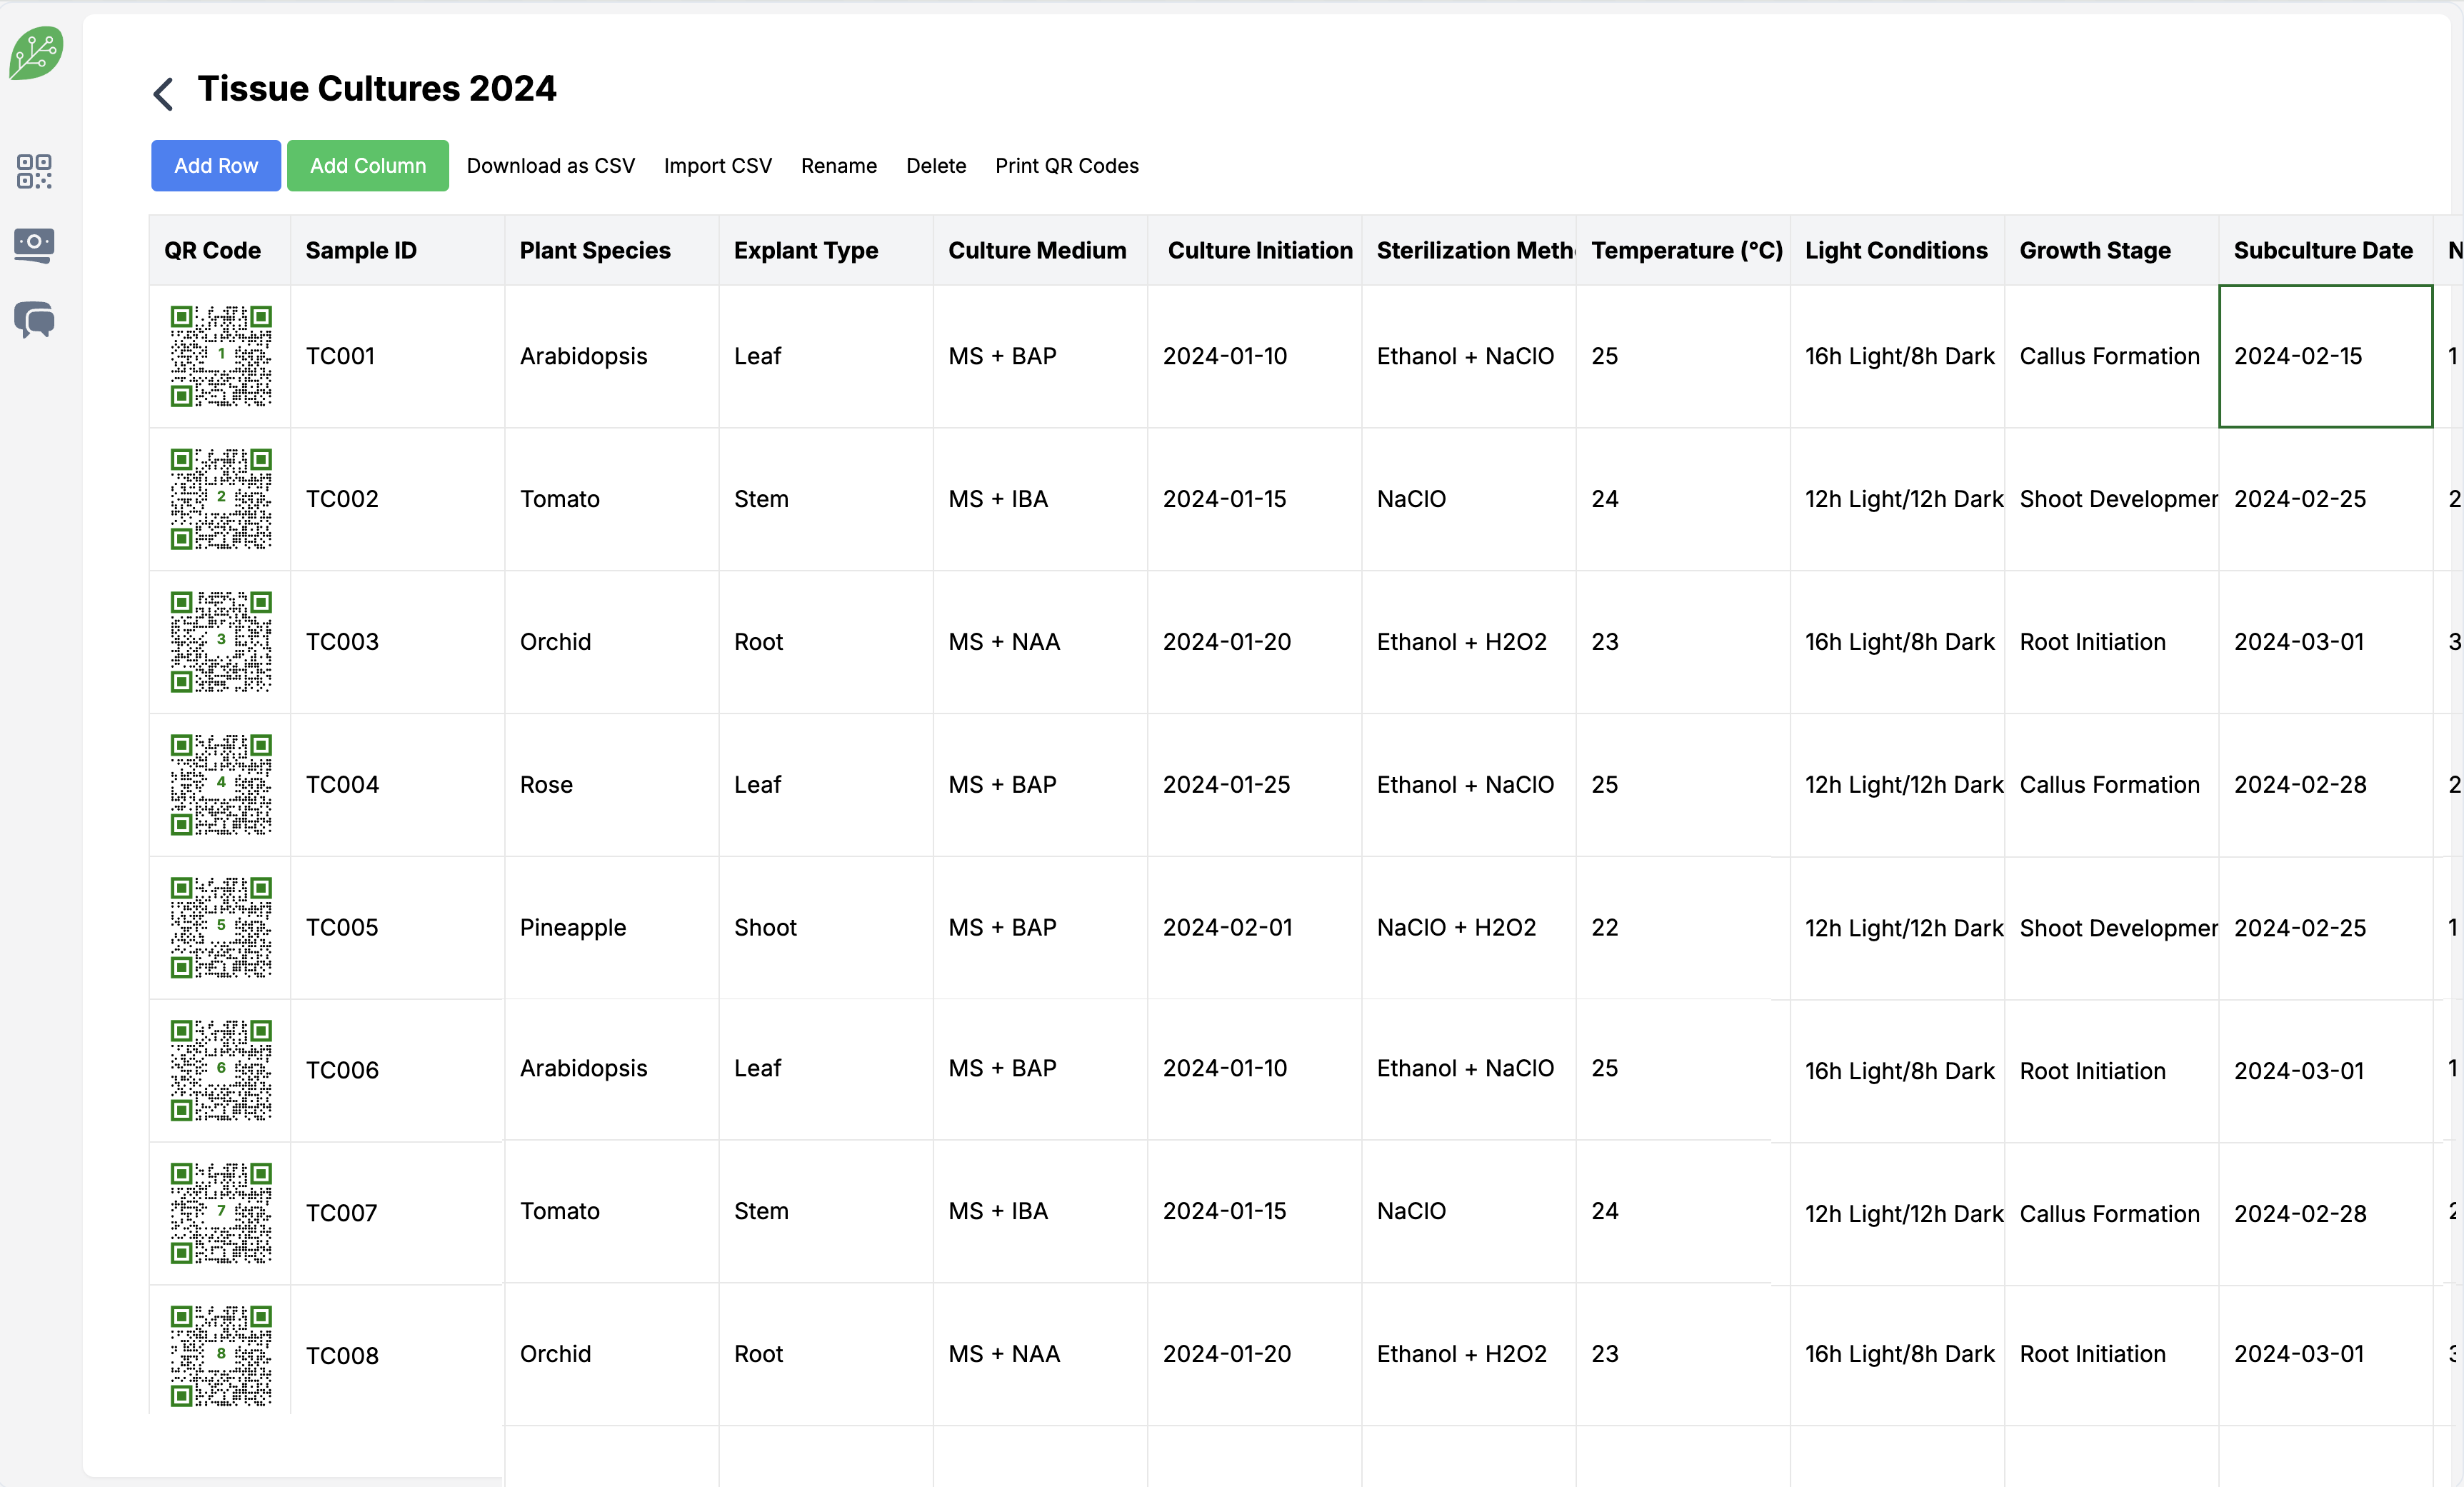Open the camera scanner sidebar icon
The width and height of the screenshot is (2464, 1487).
pyautogui.click(x=34, y=245)
